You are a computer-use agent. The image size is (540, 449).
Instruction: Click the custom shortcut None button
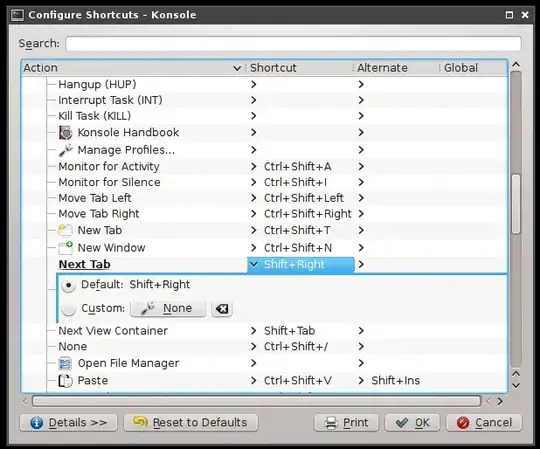[x=168, y=309]
